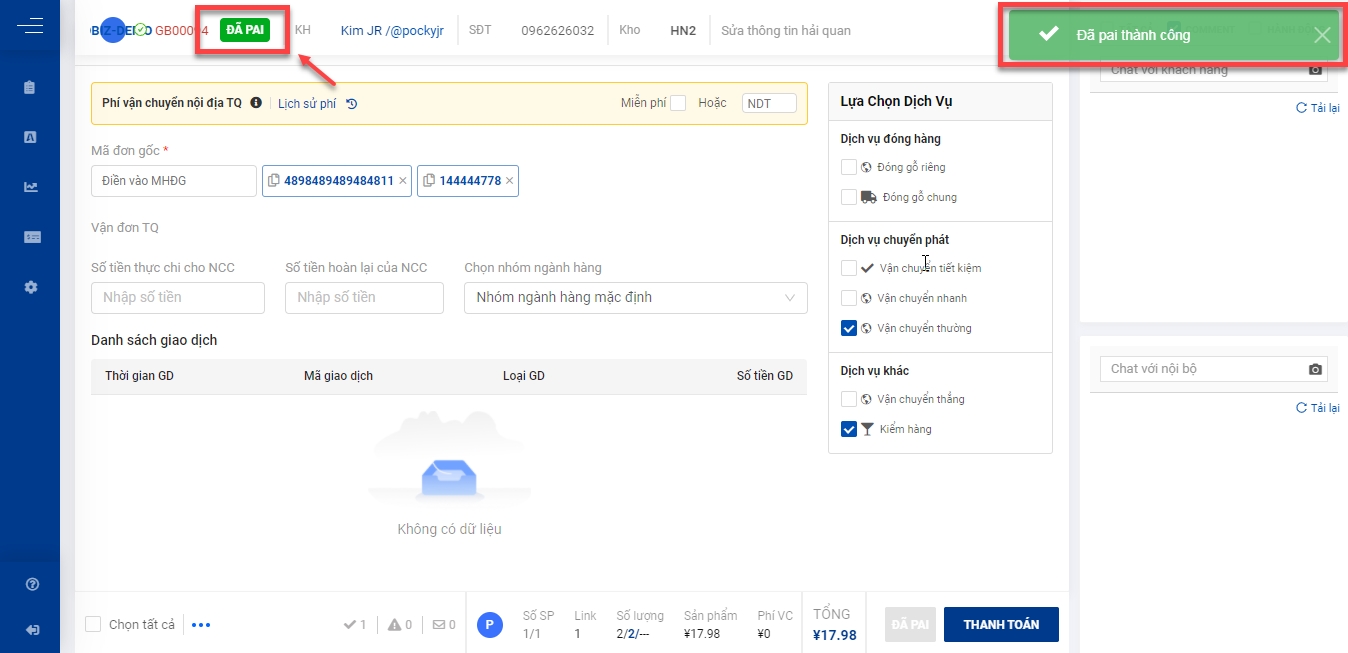Image resolution: width=1348 pixels, height=653 pixels.
Task: Copy order code 4898489489484811
Action: 274,181
